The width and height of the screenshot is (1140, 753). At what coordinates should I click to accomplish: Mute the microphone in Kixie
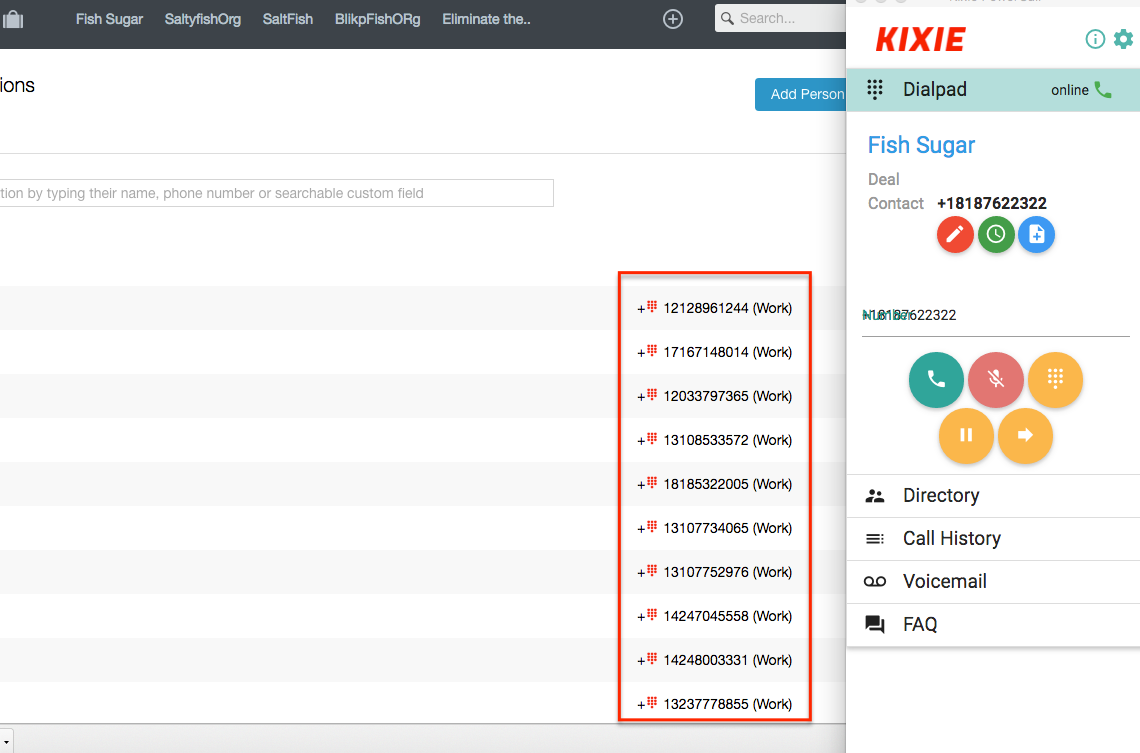click(996, 380)
